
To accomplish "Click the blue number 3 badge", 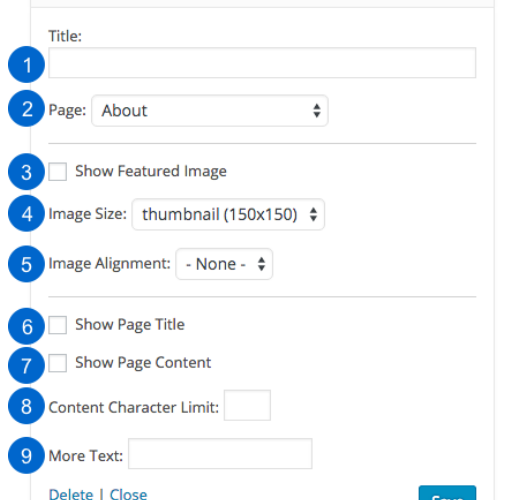I will point(26,172).
